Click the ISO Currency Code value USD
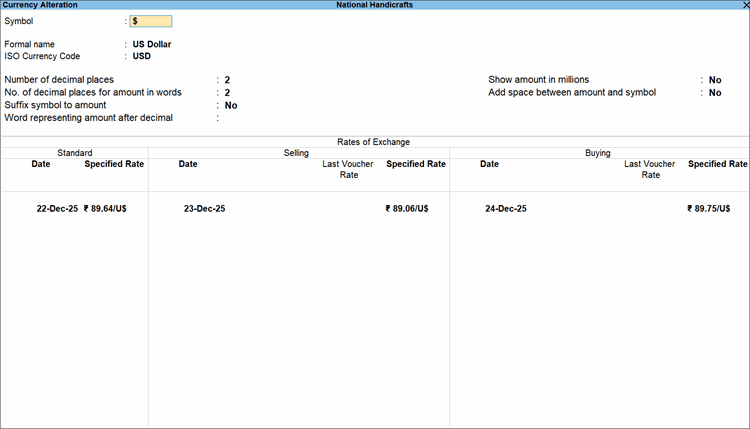This screenshot has width=750, height=429. coord(143,56)
